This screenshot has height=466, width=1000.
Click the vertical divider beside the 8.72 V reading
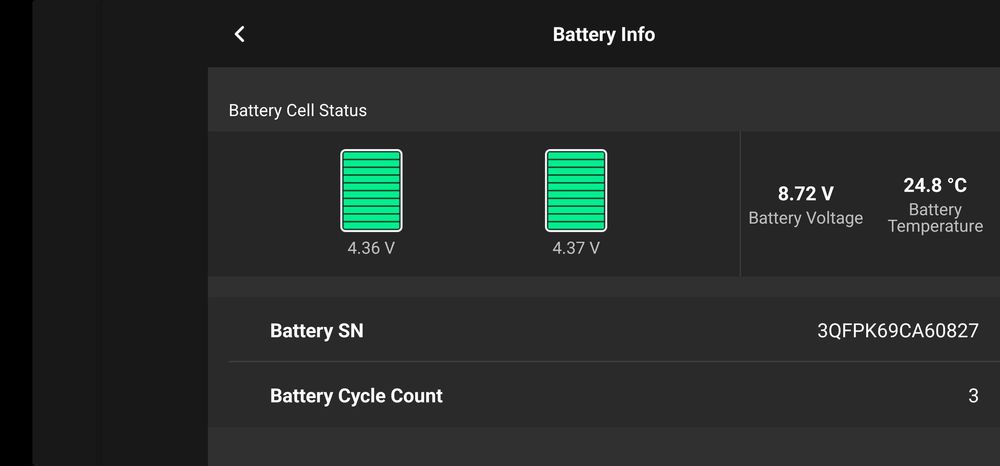pyautogui.click(x=740, y=203)
